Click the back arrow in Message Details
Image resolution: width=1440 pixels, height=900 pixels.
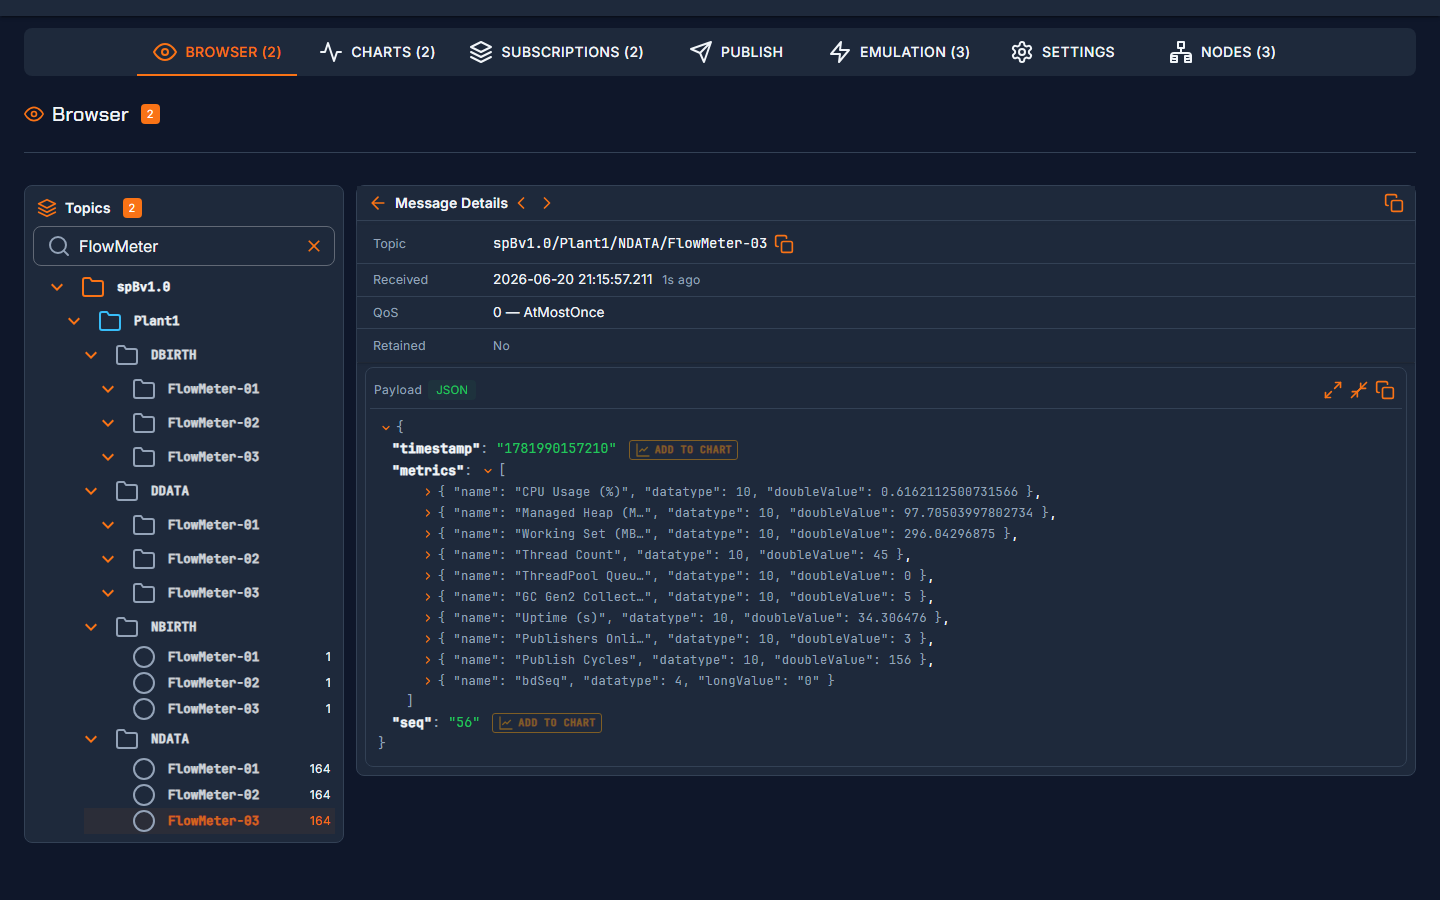tap(377, 203)
